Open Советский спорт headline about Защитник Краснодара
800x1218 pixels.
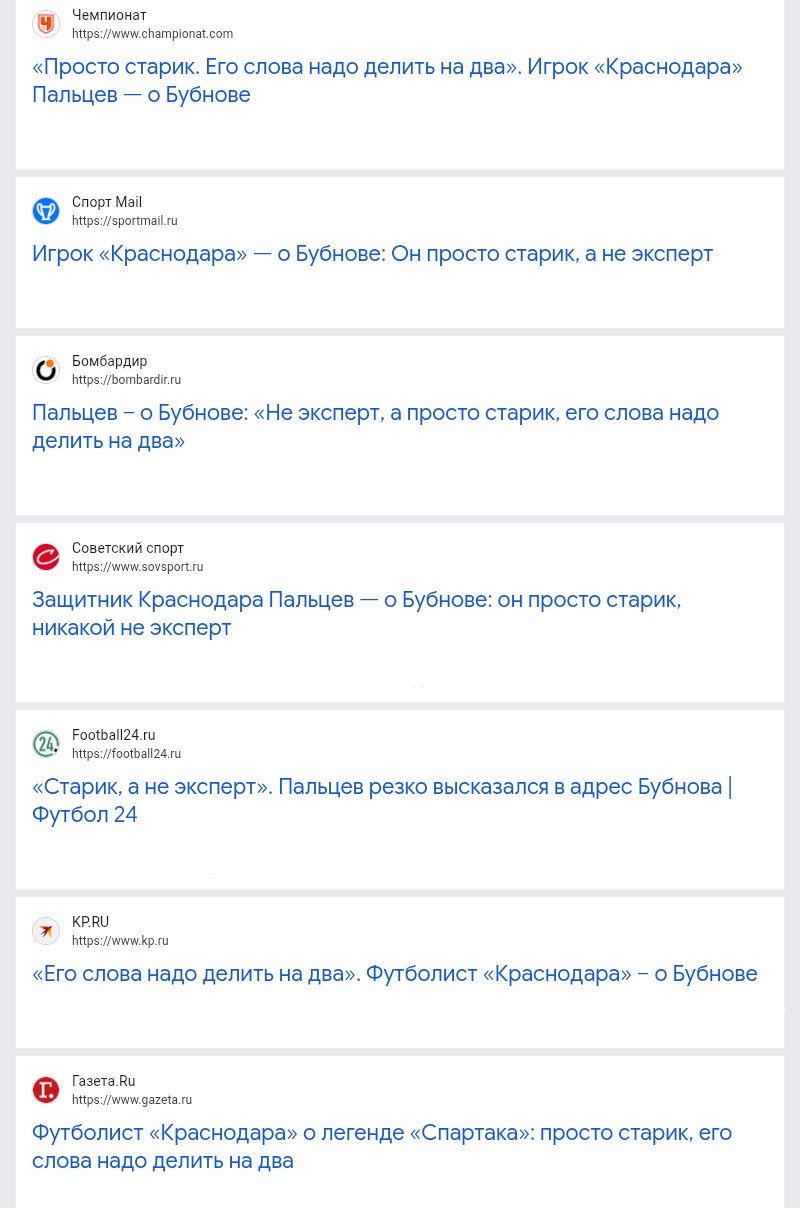[x=356, y=614]
